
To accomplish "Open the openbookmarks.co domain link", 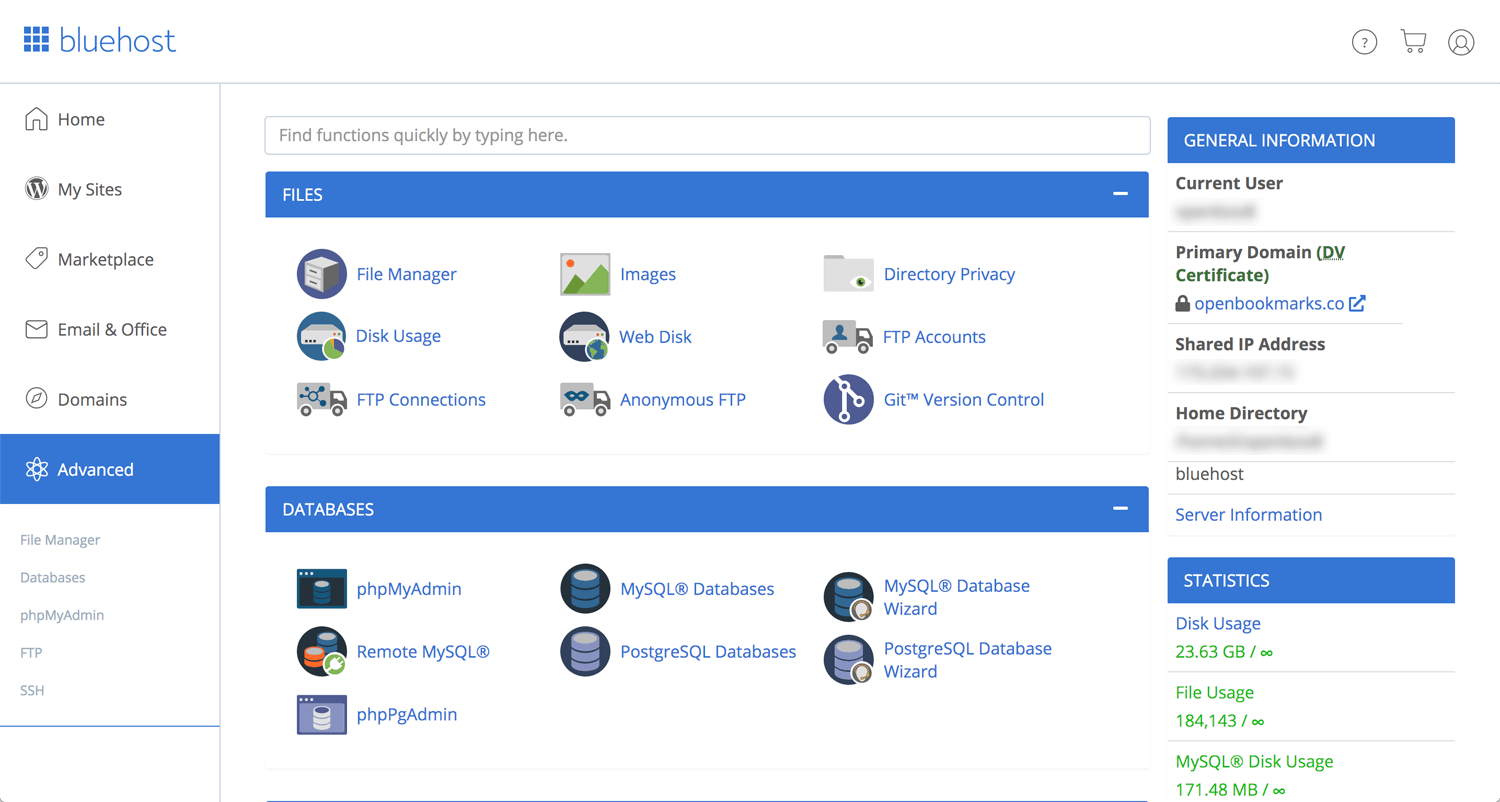I will pyautogui.click(x=1269, y=303).
